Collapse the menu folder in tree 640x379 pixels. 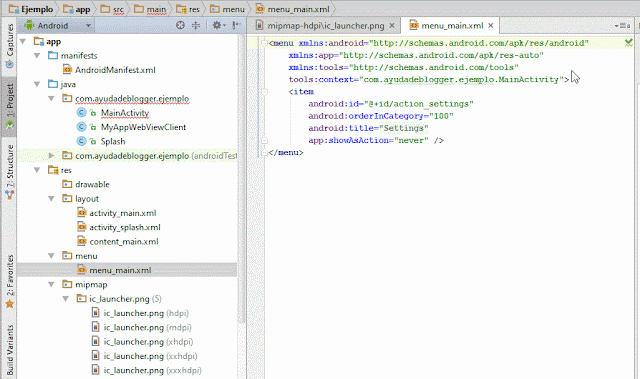(51, 256)
